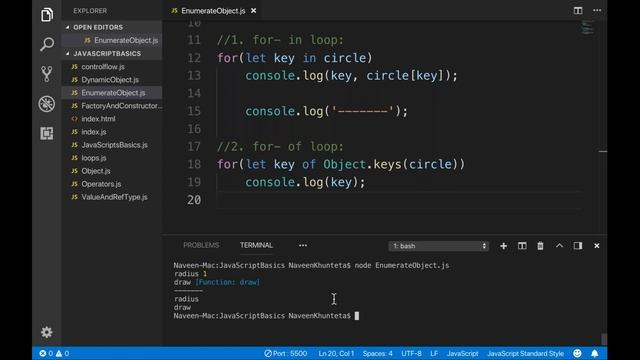Open JavaScriptsBasics.js in the explorer

tap(112, 145)
